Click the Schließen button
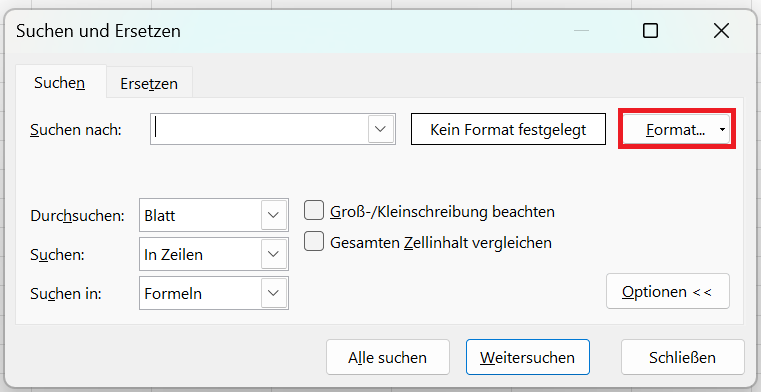This screenshot has height=392, width=761. (x=682, y=357)
